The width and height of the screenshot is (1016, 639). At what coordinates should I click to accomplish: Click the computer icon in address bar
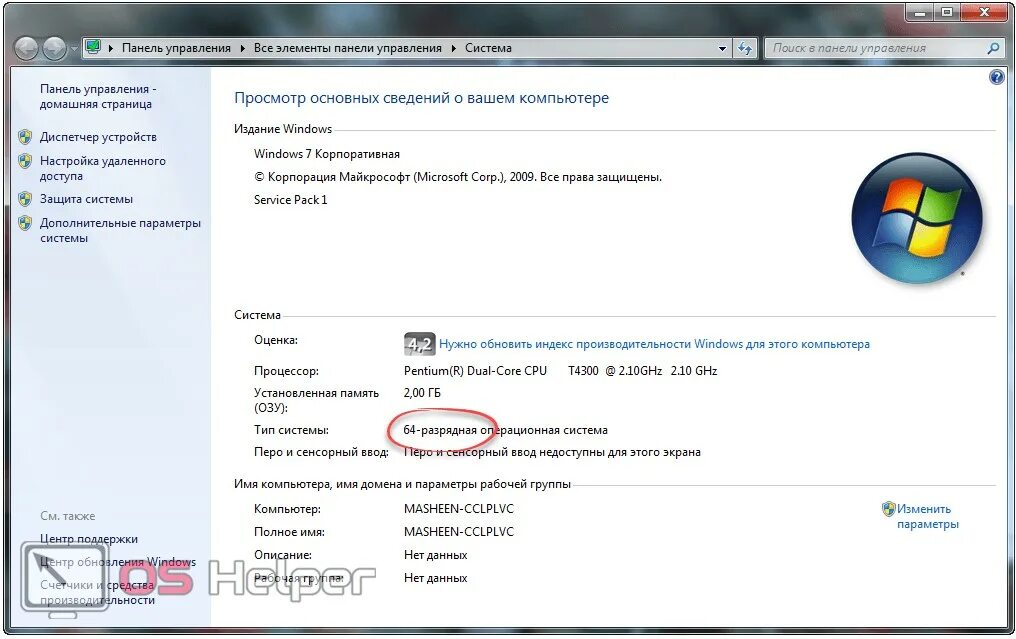[x=93, y=47]
